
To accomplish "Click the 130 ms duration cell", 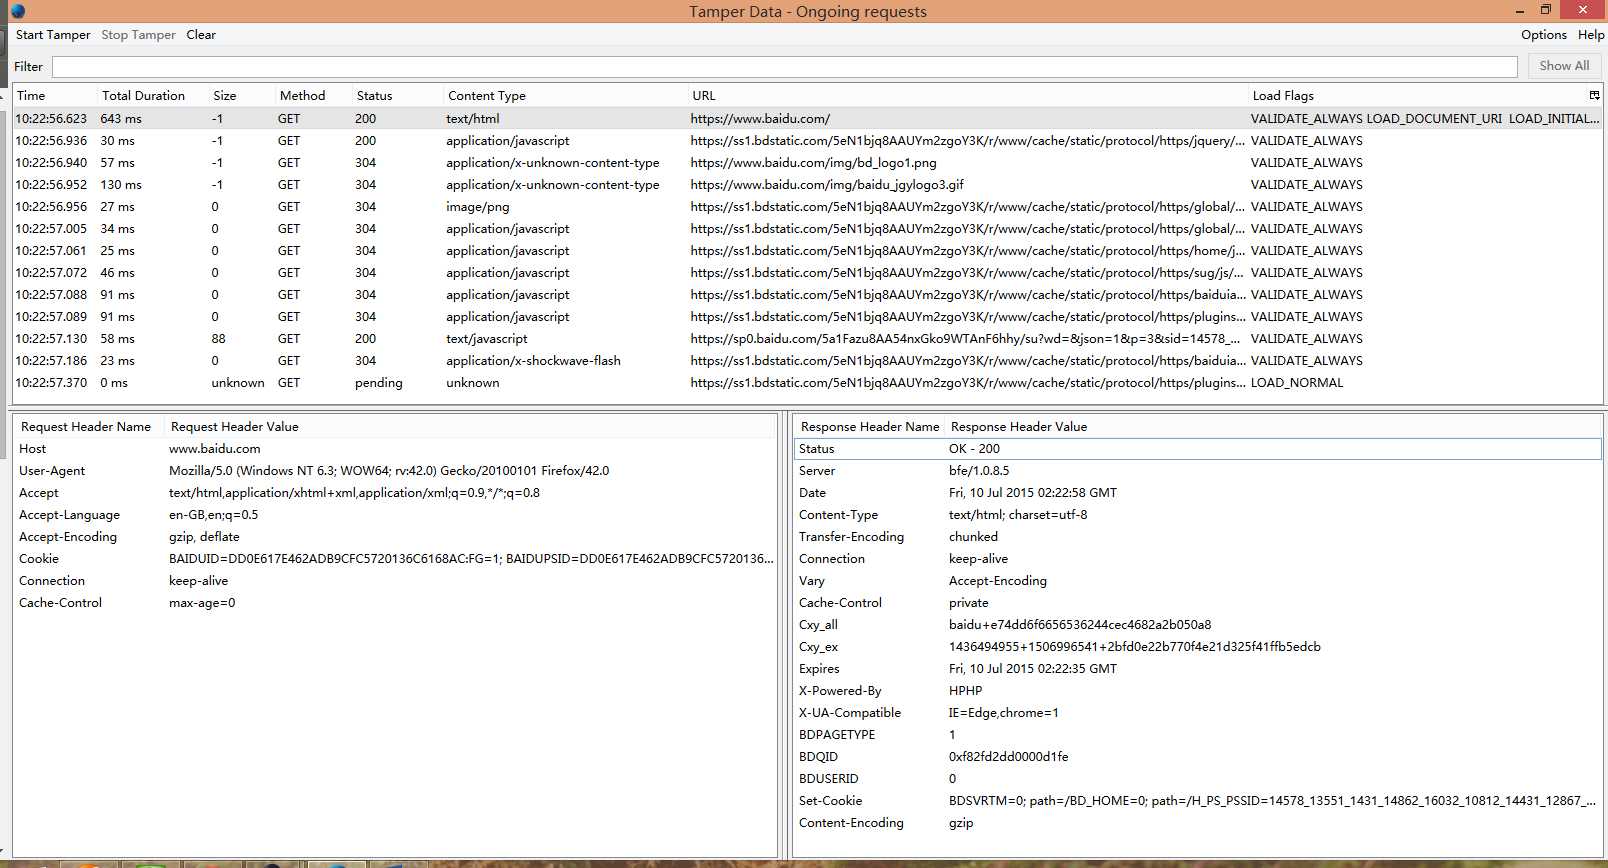I will click(x=120, y=185).
